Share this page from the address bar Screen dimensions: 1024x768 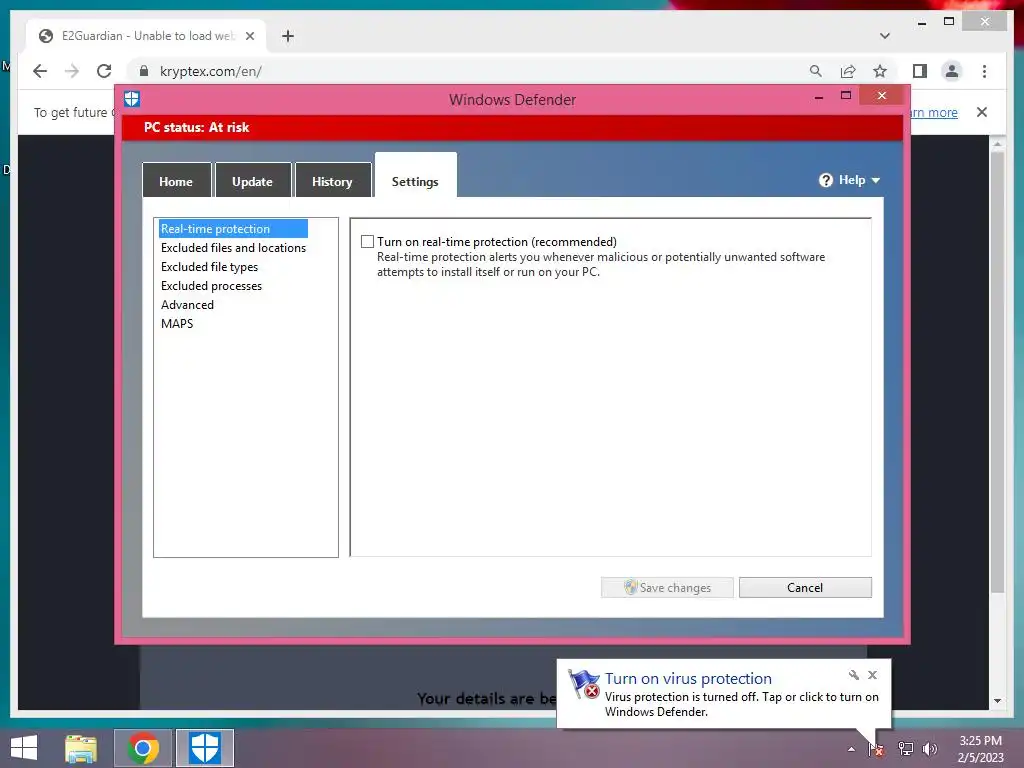(x=848, y=71)
